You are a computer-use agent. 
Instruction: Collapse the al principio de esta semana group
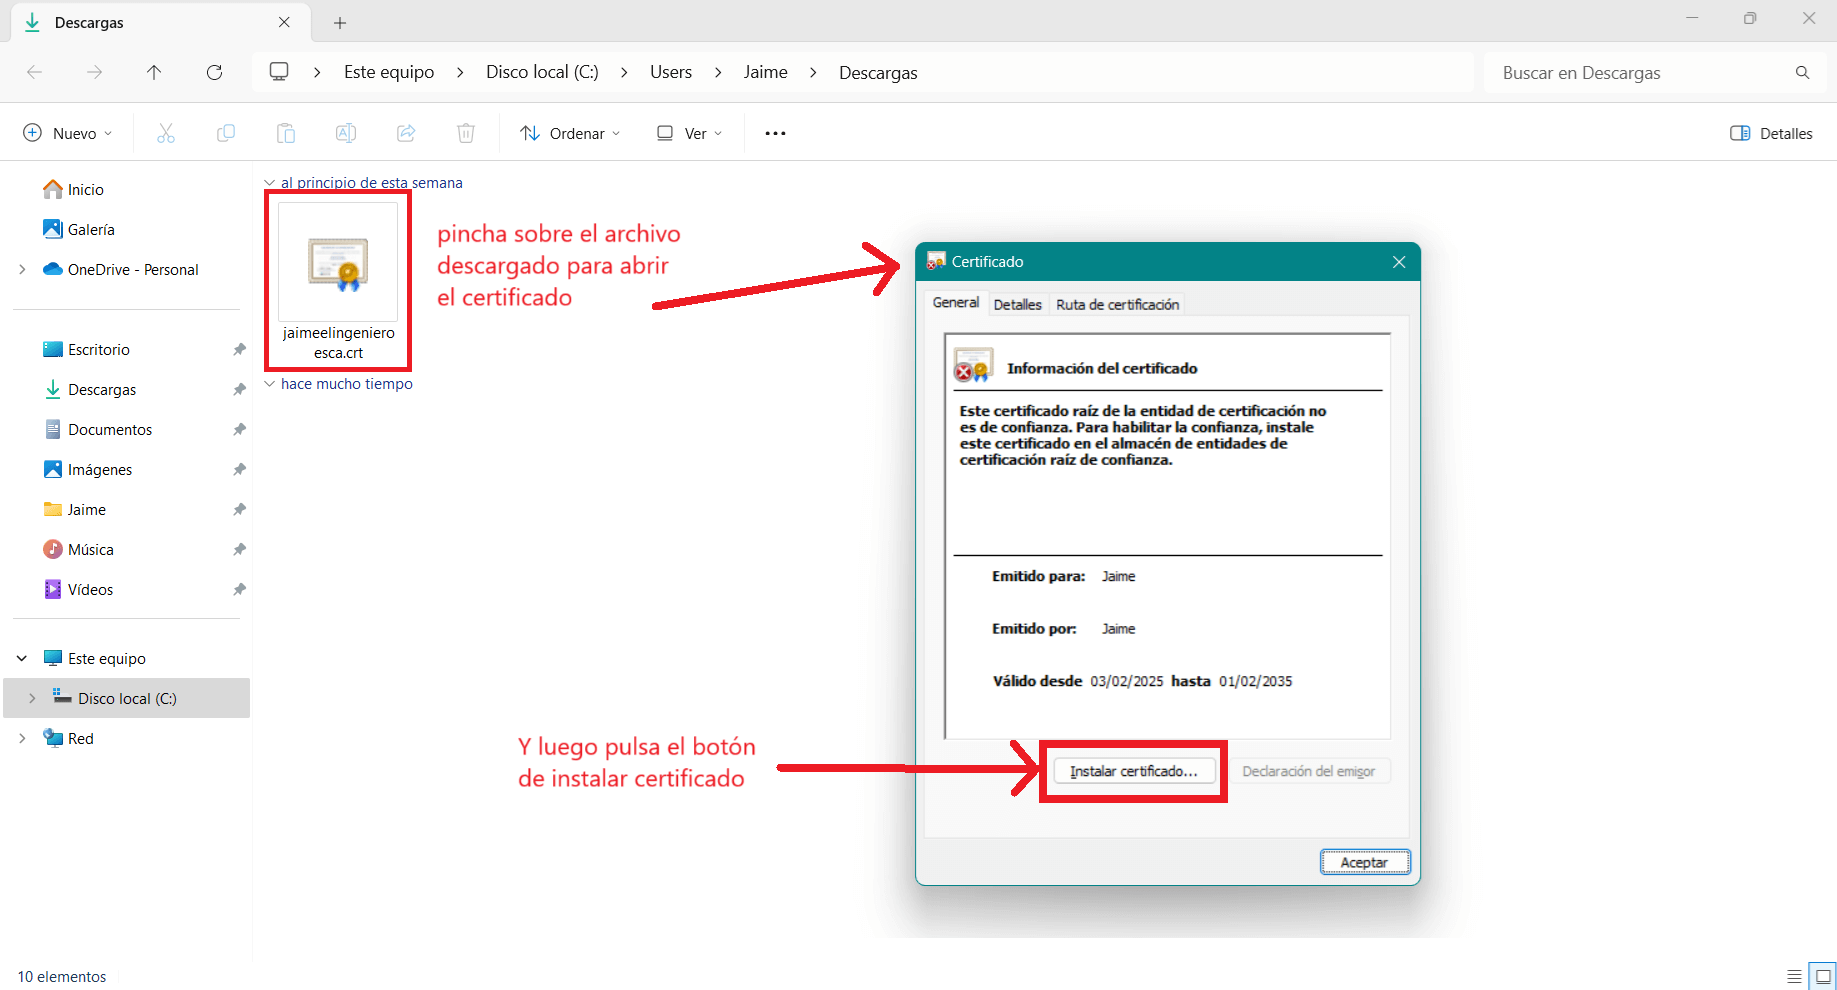point(269,182)
